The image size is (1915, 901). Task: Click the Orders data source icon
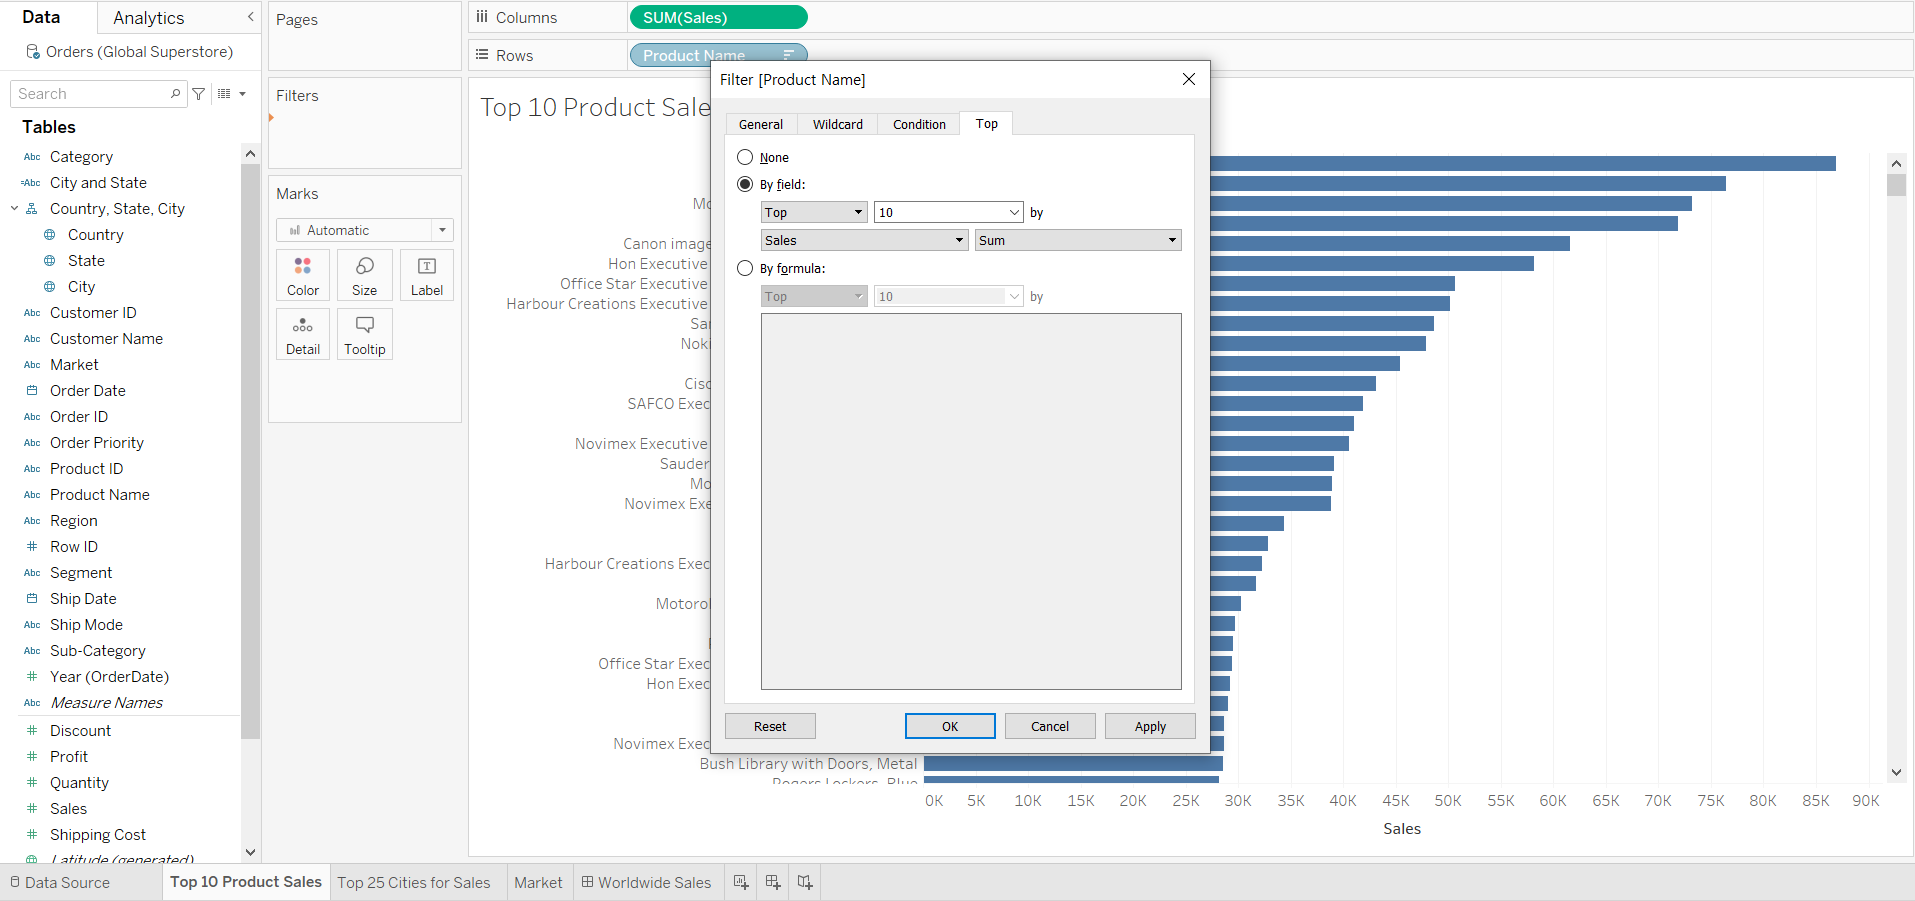point(33,52)
